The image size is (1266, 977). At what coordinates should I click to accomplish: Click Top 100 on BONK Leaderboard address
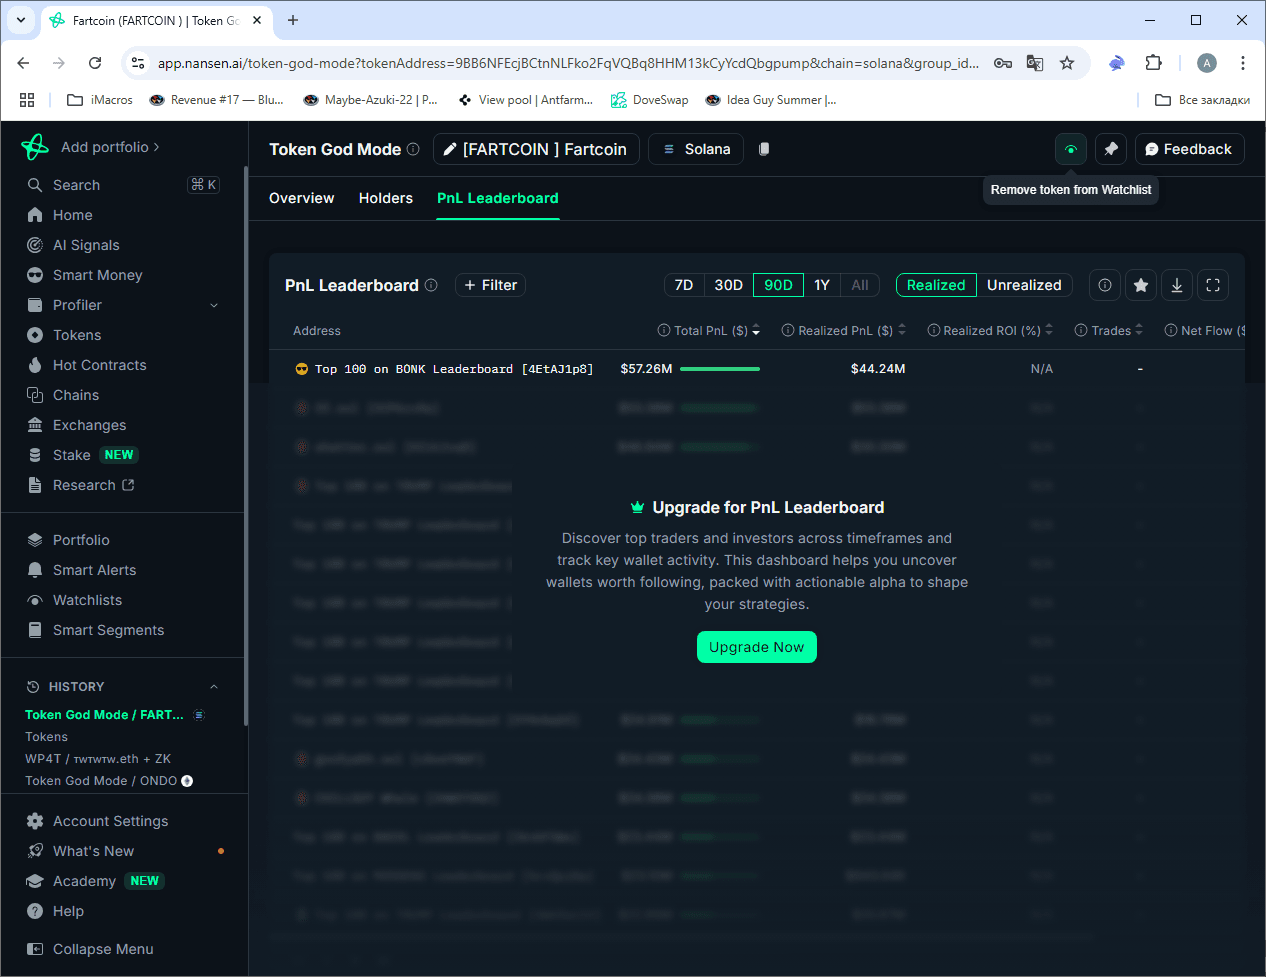tap(454, 369)
